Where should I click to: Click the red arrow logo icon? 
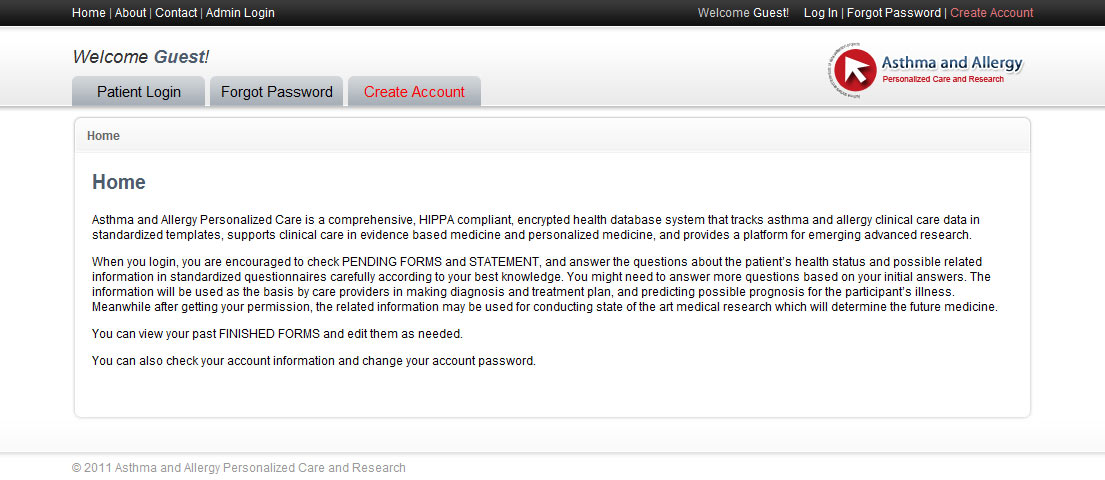(854, 70)
